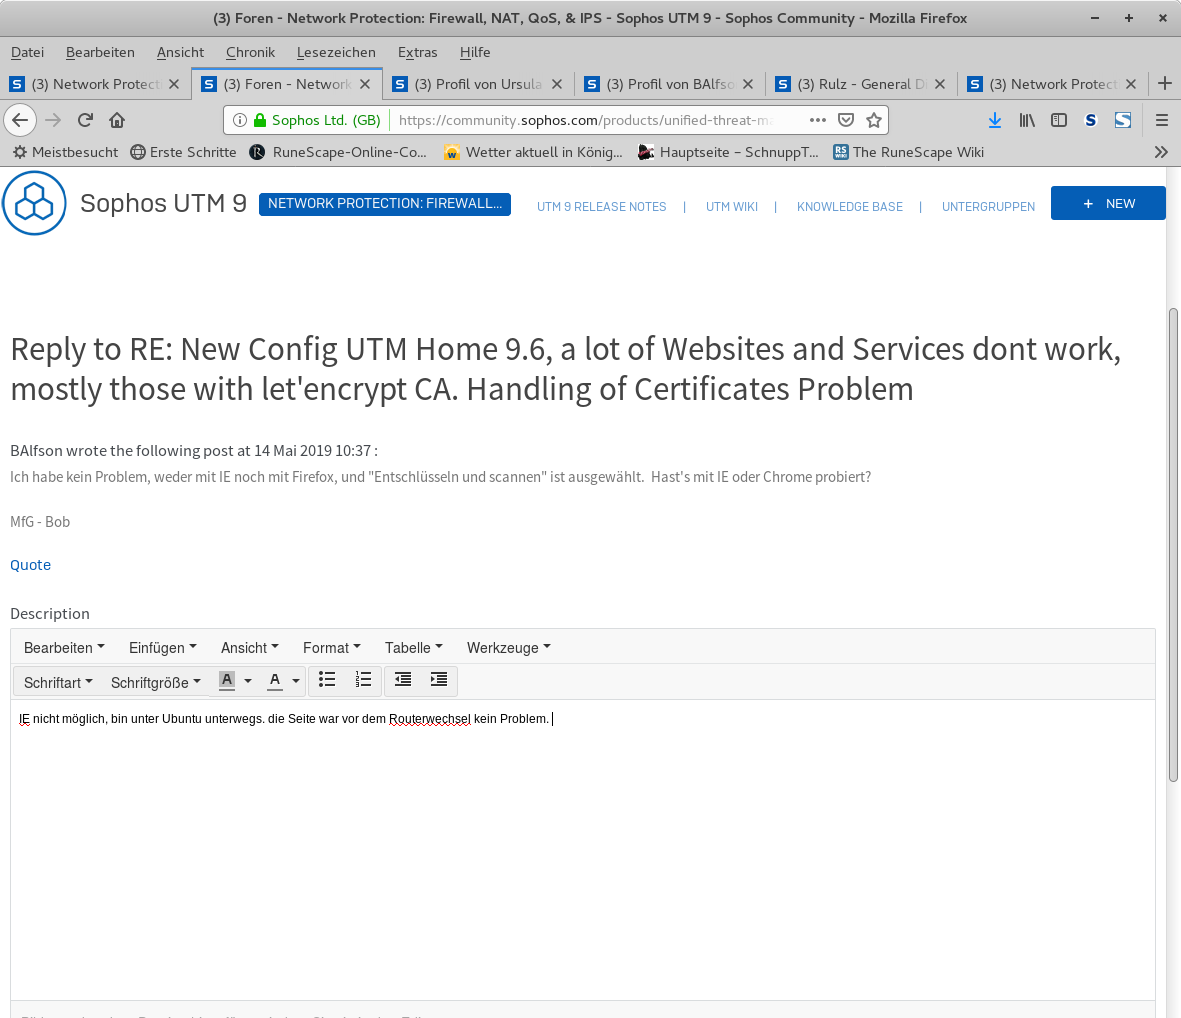Open the Firefox hamburger menu
Screen dimensions: 1181x1018
click(1161, 120)
